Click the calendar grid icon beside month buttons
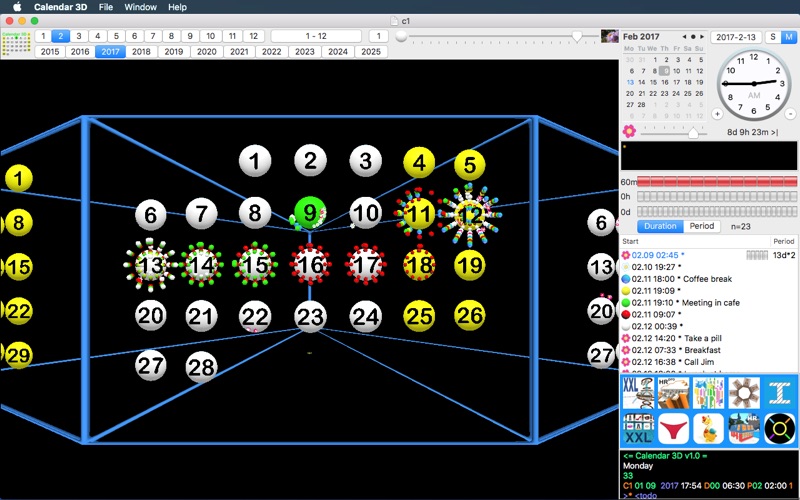This screenshot has width=800, height=500. 16,44
